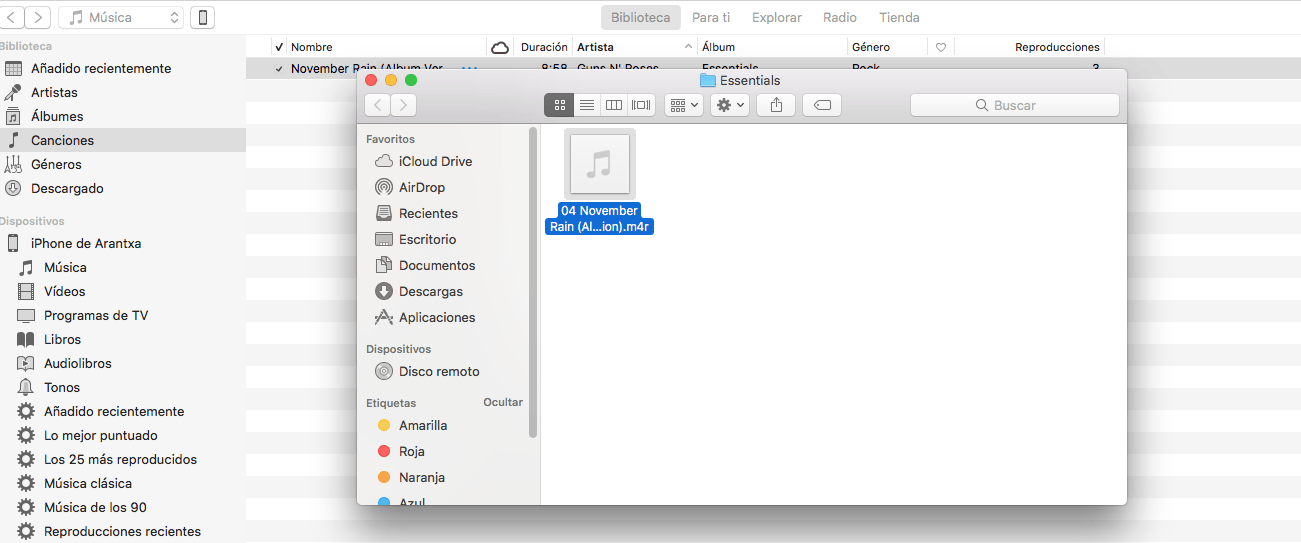Click the Álbumes sidebar icon

pyautogui.click(x=13, y=116)
